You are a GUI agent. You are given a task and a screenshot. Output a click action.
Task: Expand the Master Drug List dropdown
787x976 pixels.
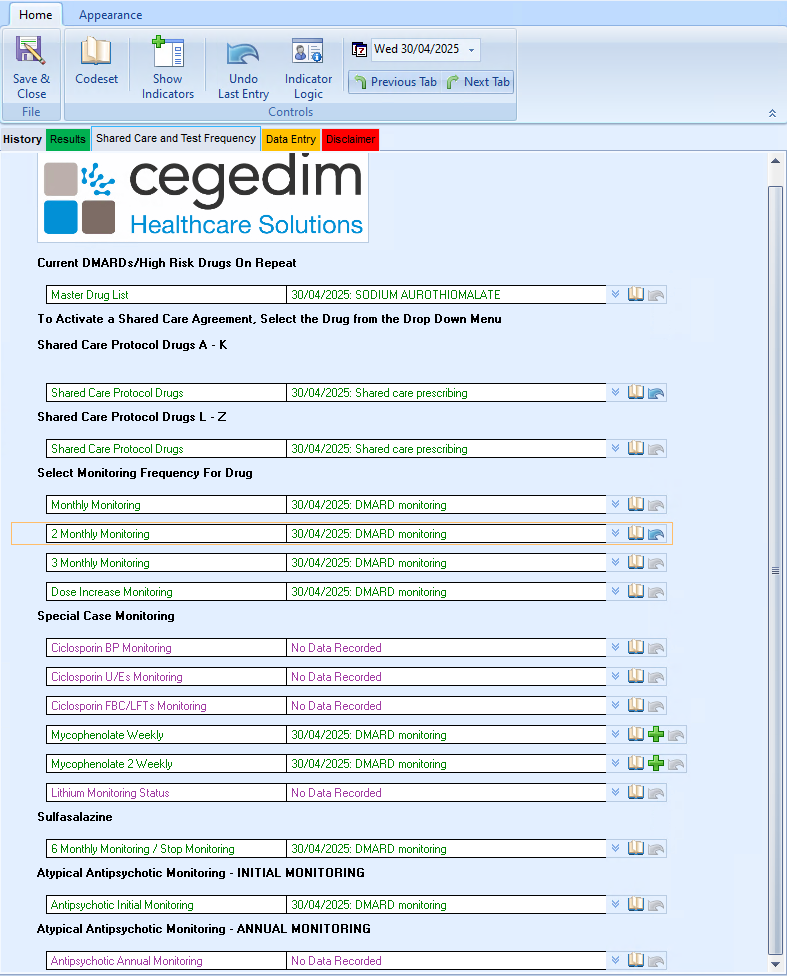[x=615, y=294]
